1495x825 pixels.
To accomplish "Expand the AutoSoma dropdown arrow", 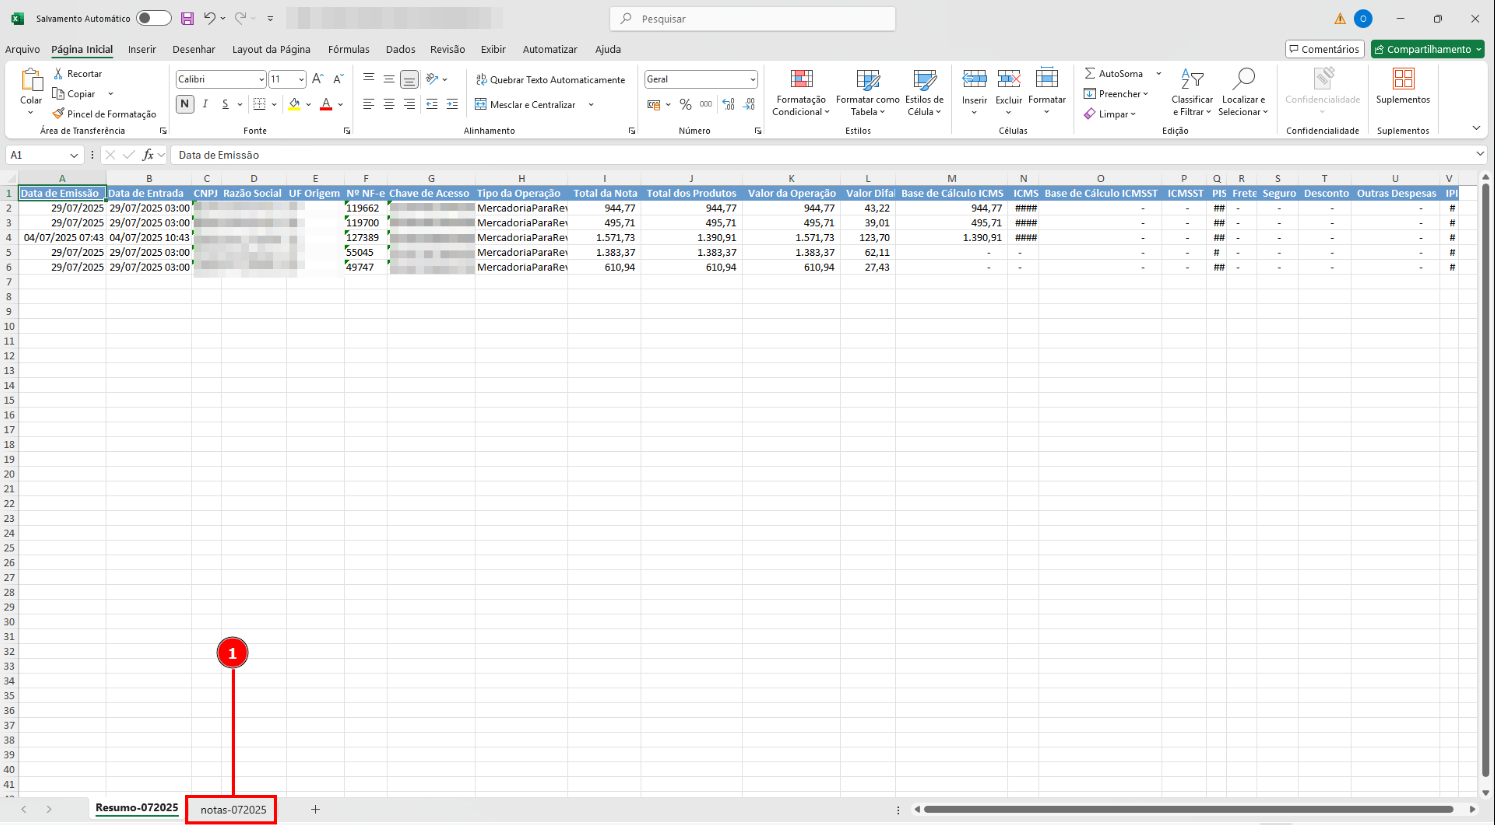I will (x=1159, y=74).
